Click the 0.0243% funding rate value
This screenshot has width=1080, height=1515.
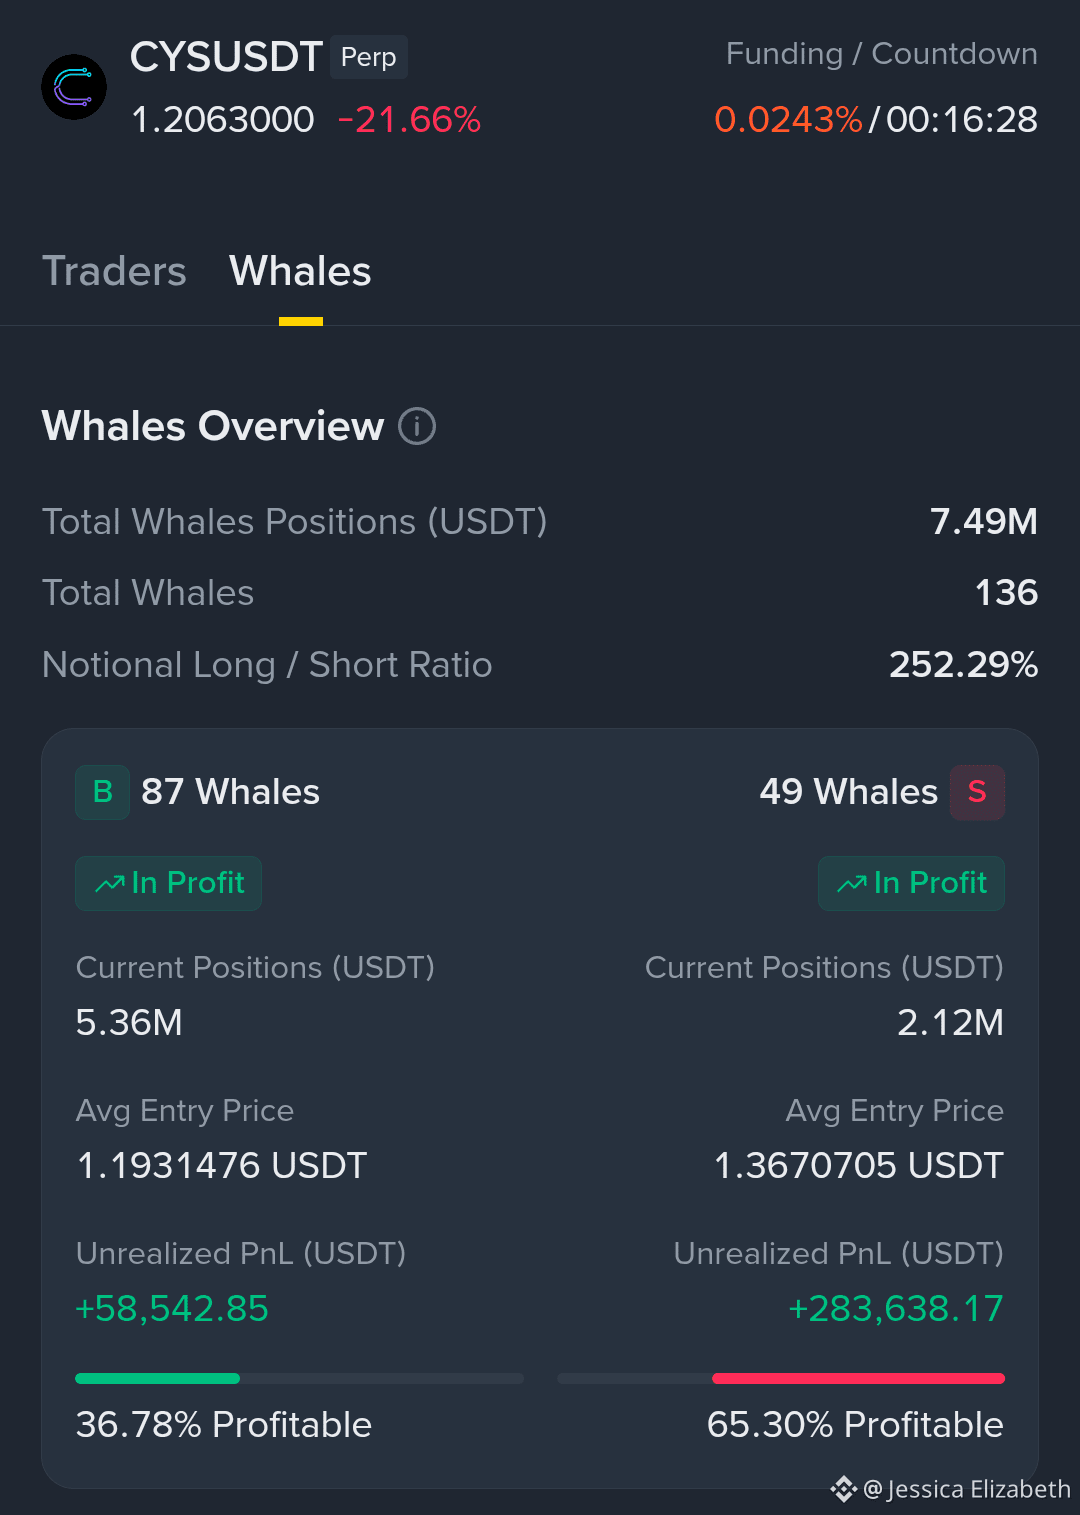coord(788,120)
